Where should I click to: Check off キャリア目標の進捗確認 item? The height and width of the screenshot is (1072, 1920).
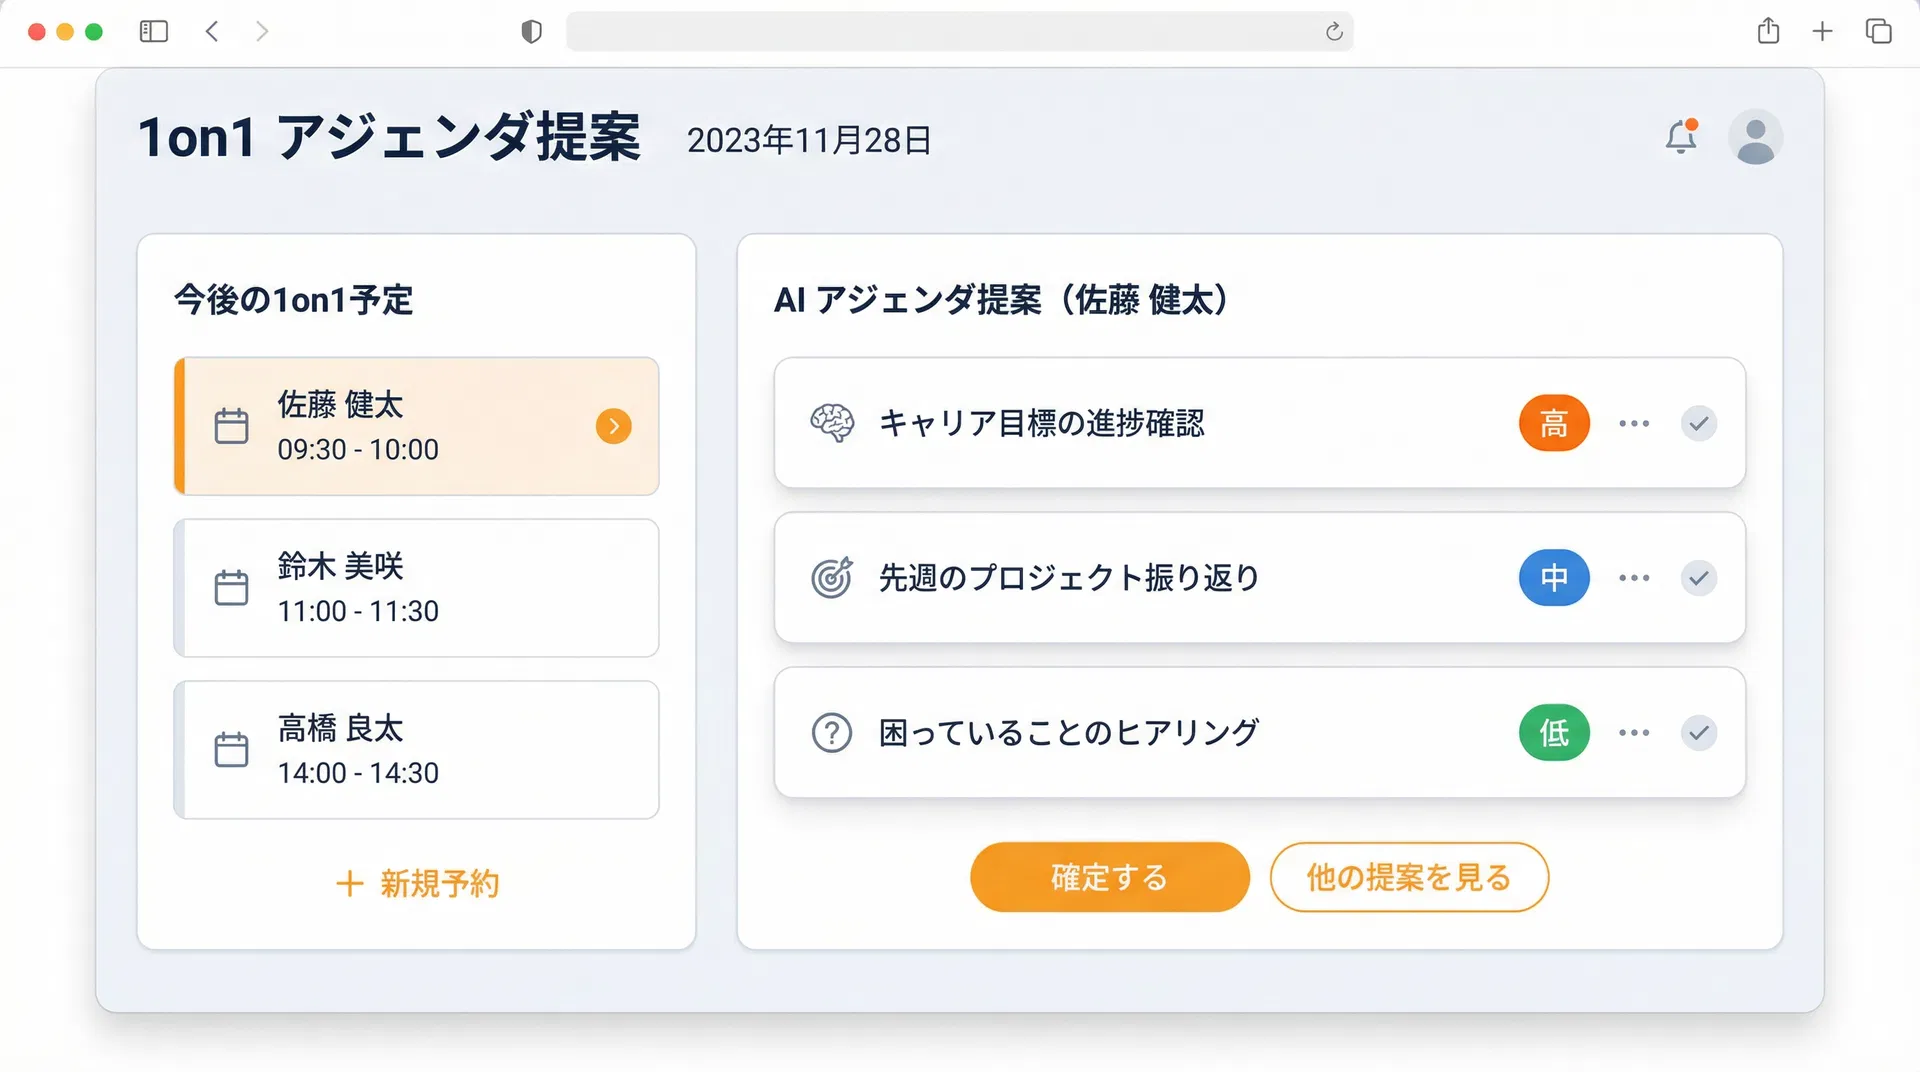coord(1698,423)
